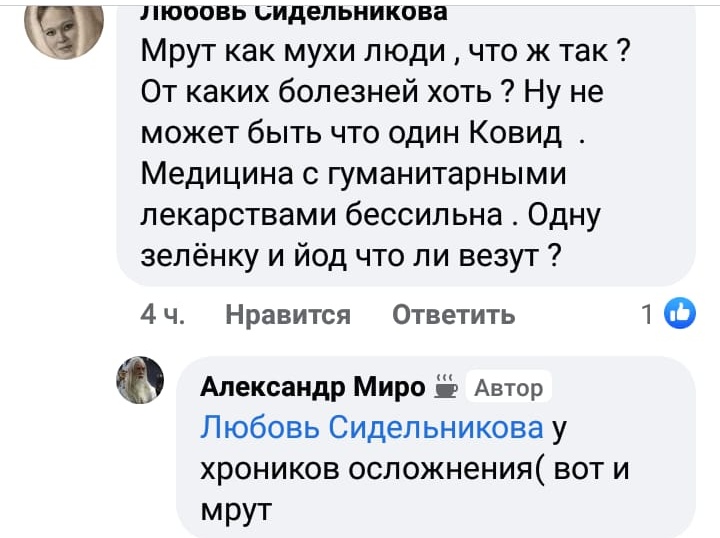
Task: Click the line 'Медицина с гуманитарными'
Action: [354, 173]
